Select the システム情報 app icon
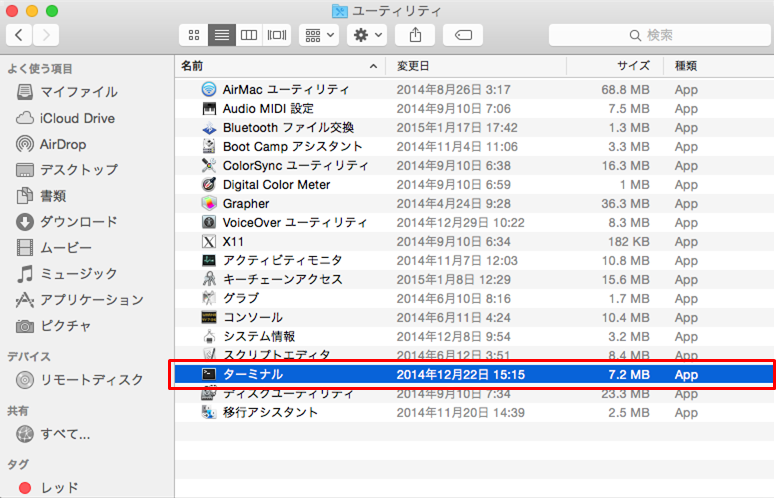The width and height of the screenshot is (776, 498). pyautogui.click(x=209, y=336)
